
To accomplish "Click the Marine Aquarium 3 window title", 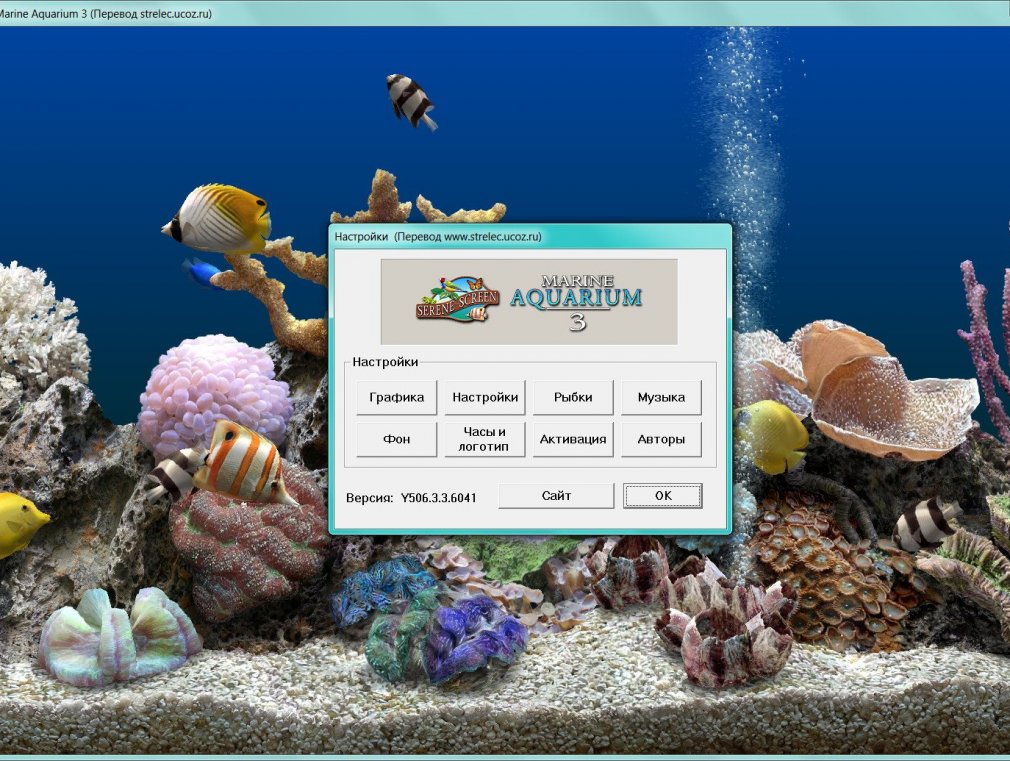I will [106, 14].
